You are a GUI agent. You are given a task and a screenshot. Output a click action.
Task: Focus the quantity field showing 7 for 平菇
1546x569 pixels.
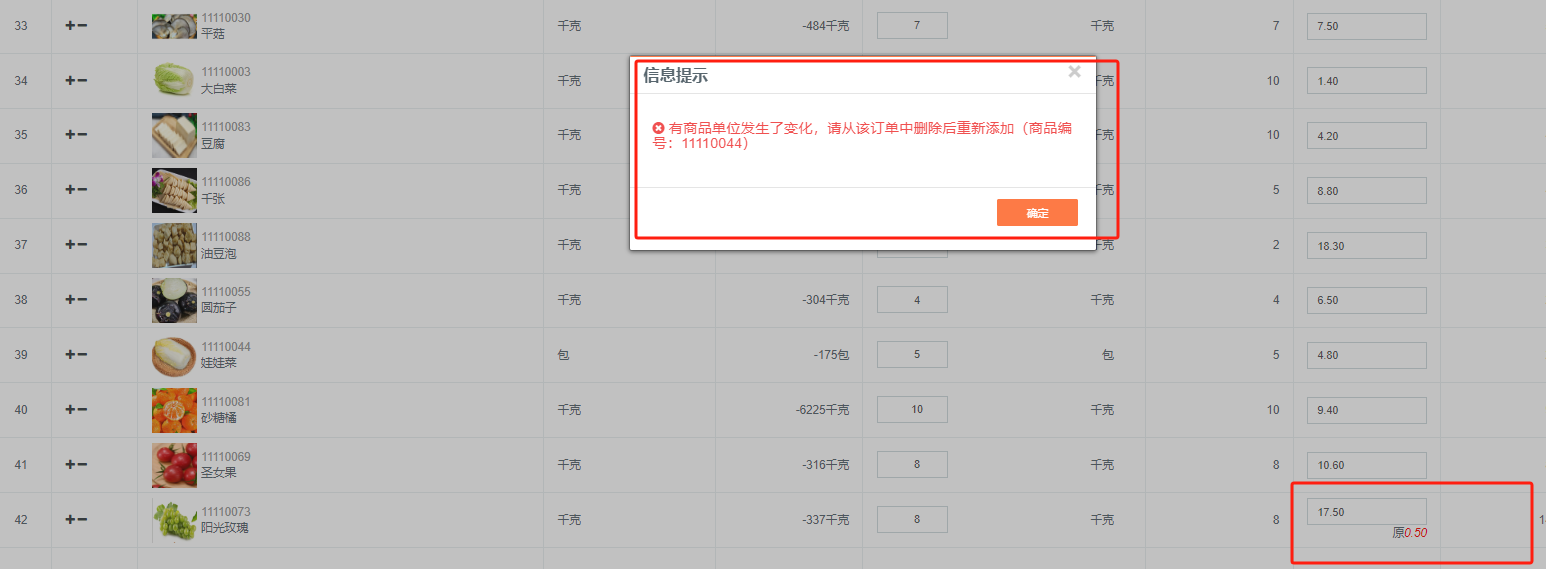click(912, 25)
